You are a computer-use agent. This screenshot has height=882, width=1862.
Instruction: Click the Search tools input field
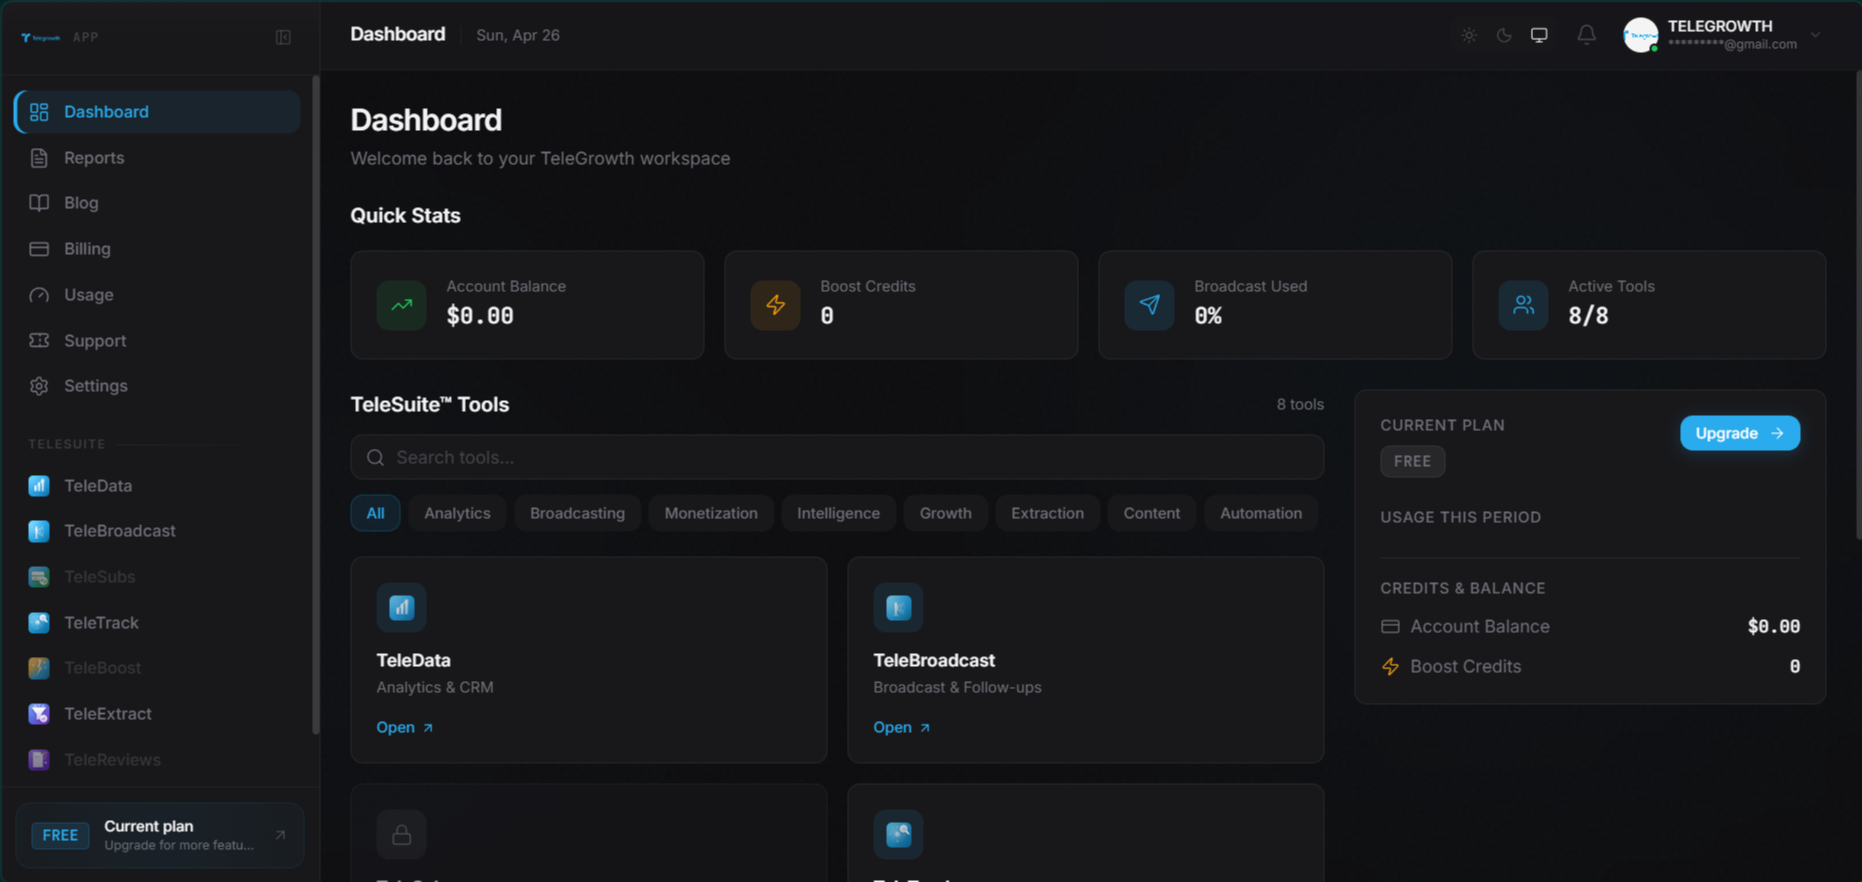[x=837, y=457]
